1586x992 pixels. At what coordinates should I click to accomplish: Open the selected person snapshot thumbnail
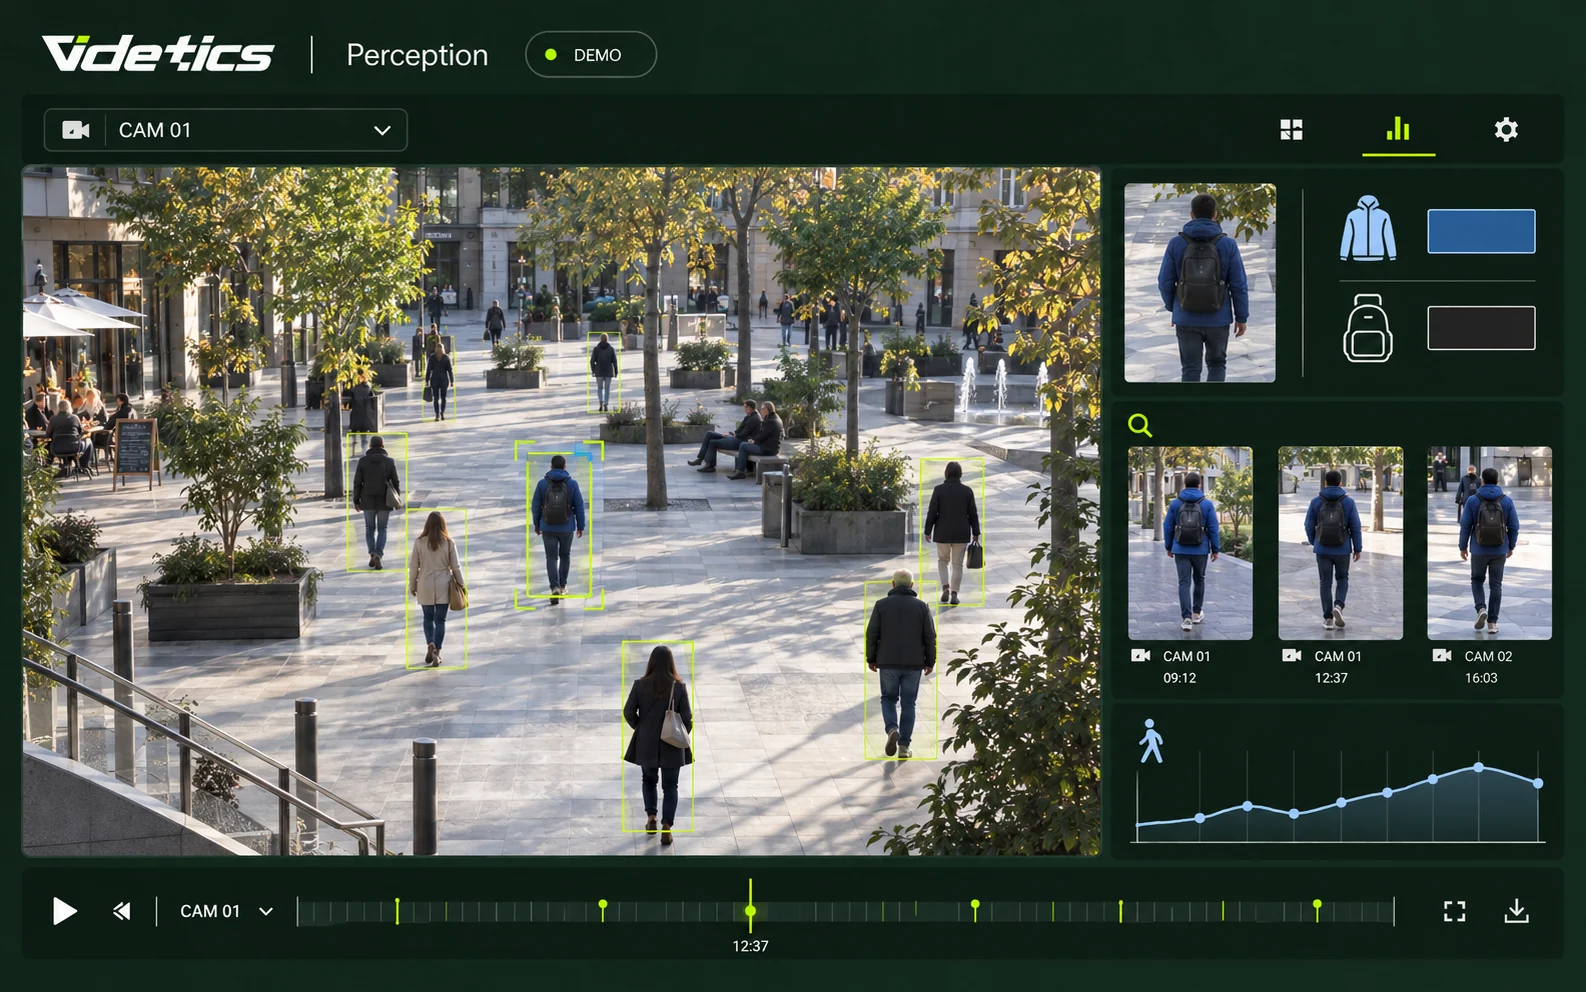point(1200,282)
